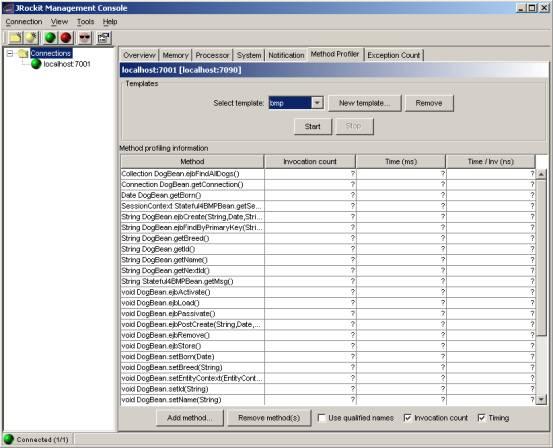Click the table's vertical scrollbar thumb
553x448 pixels.
point(541,258)
